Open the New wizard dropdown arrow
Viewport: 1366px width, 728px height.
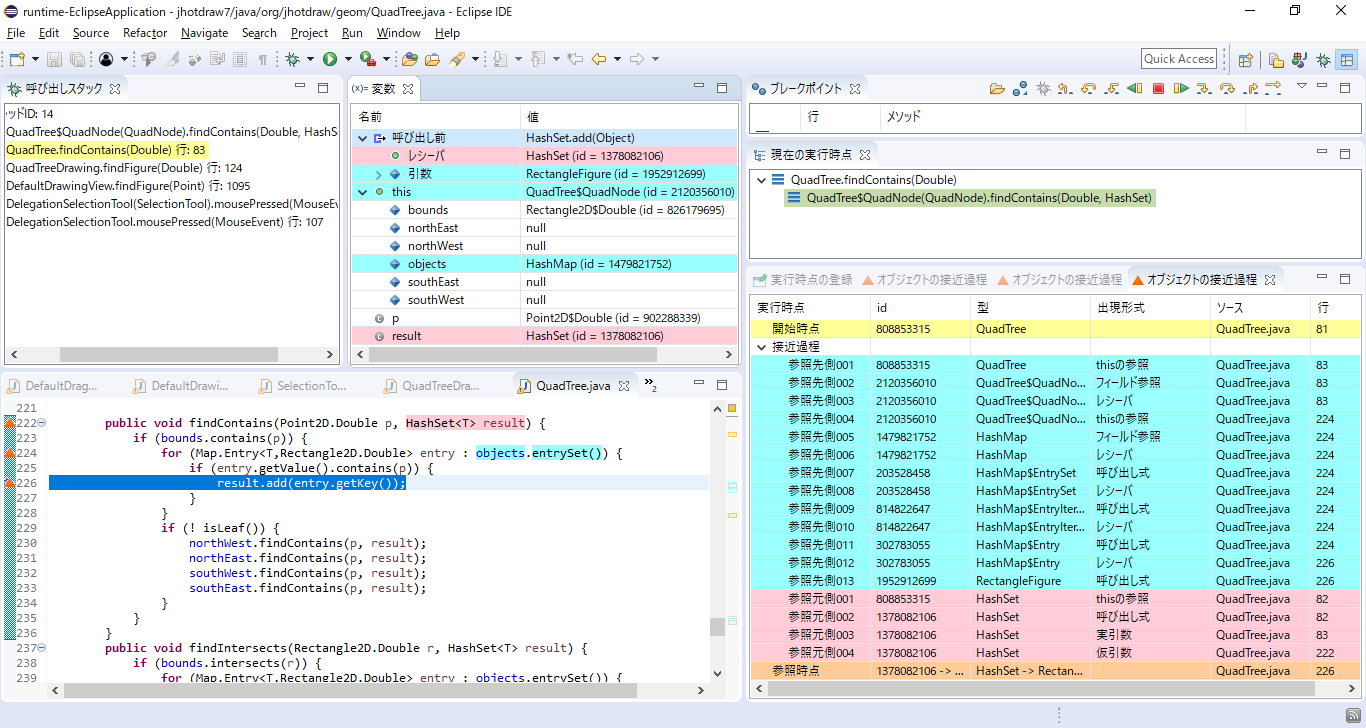click(34, 59)
